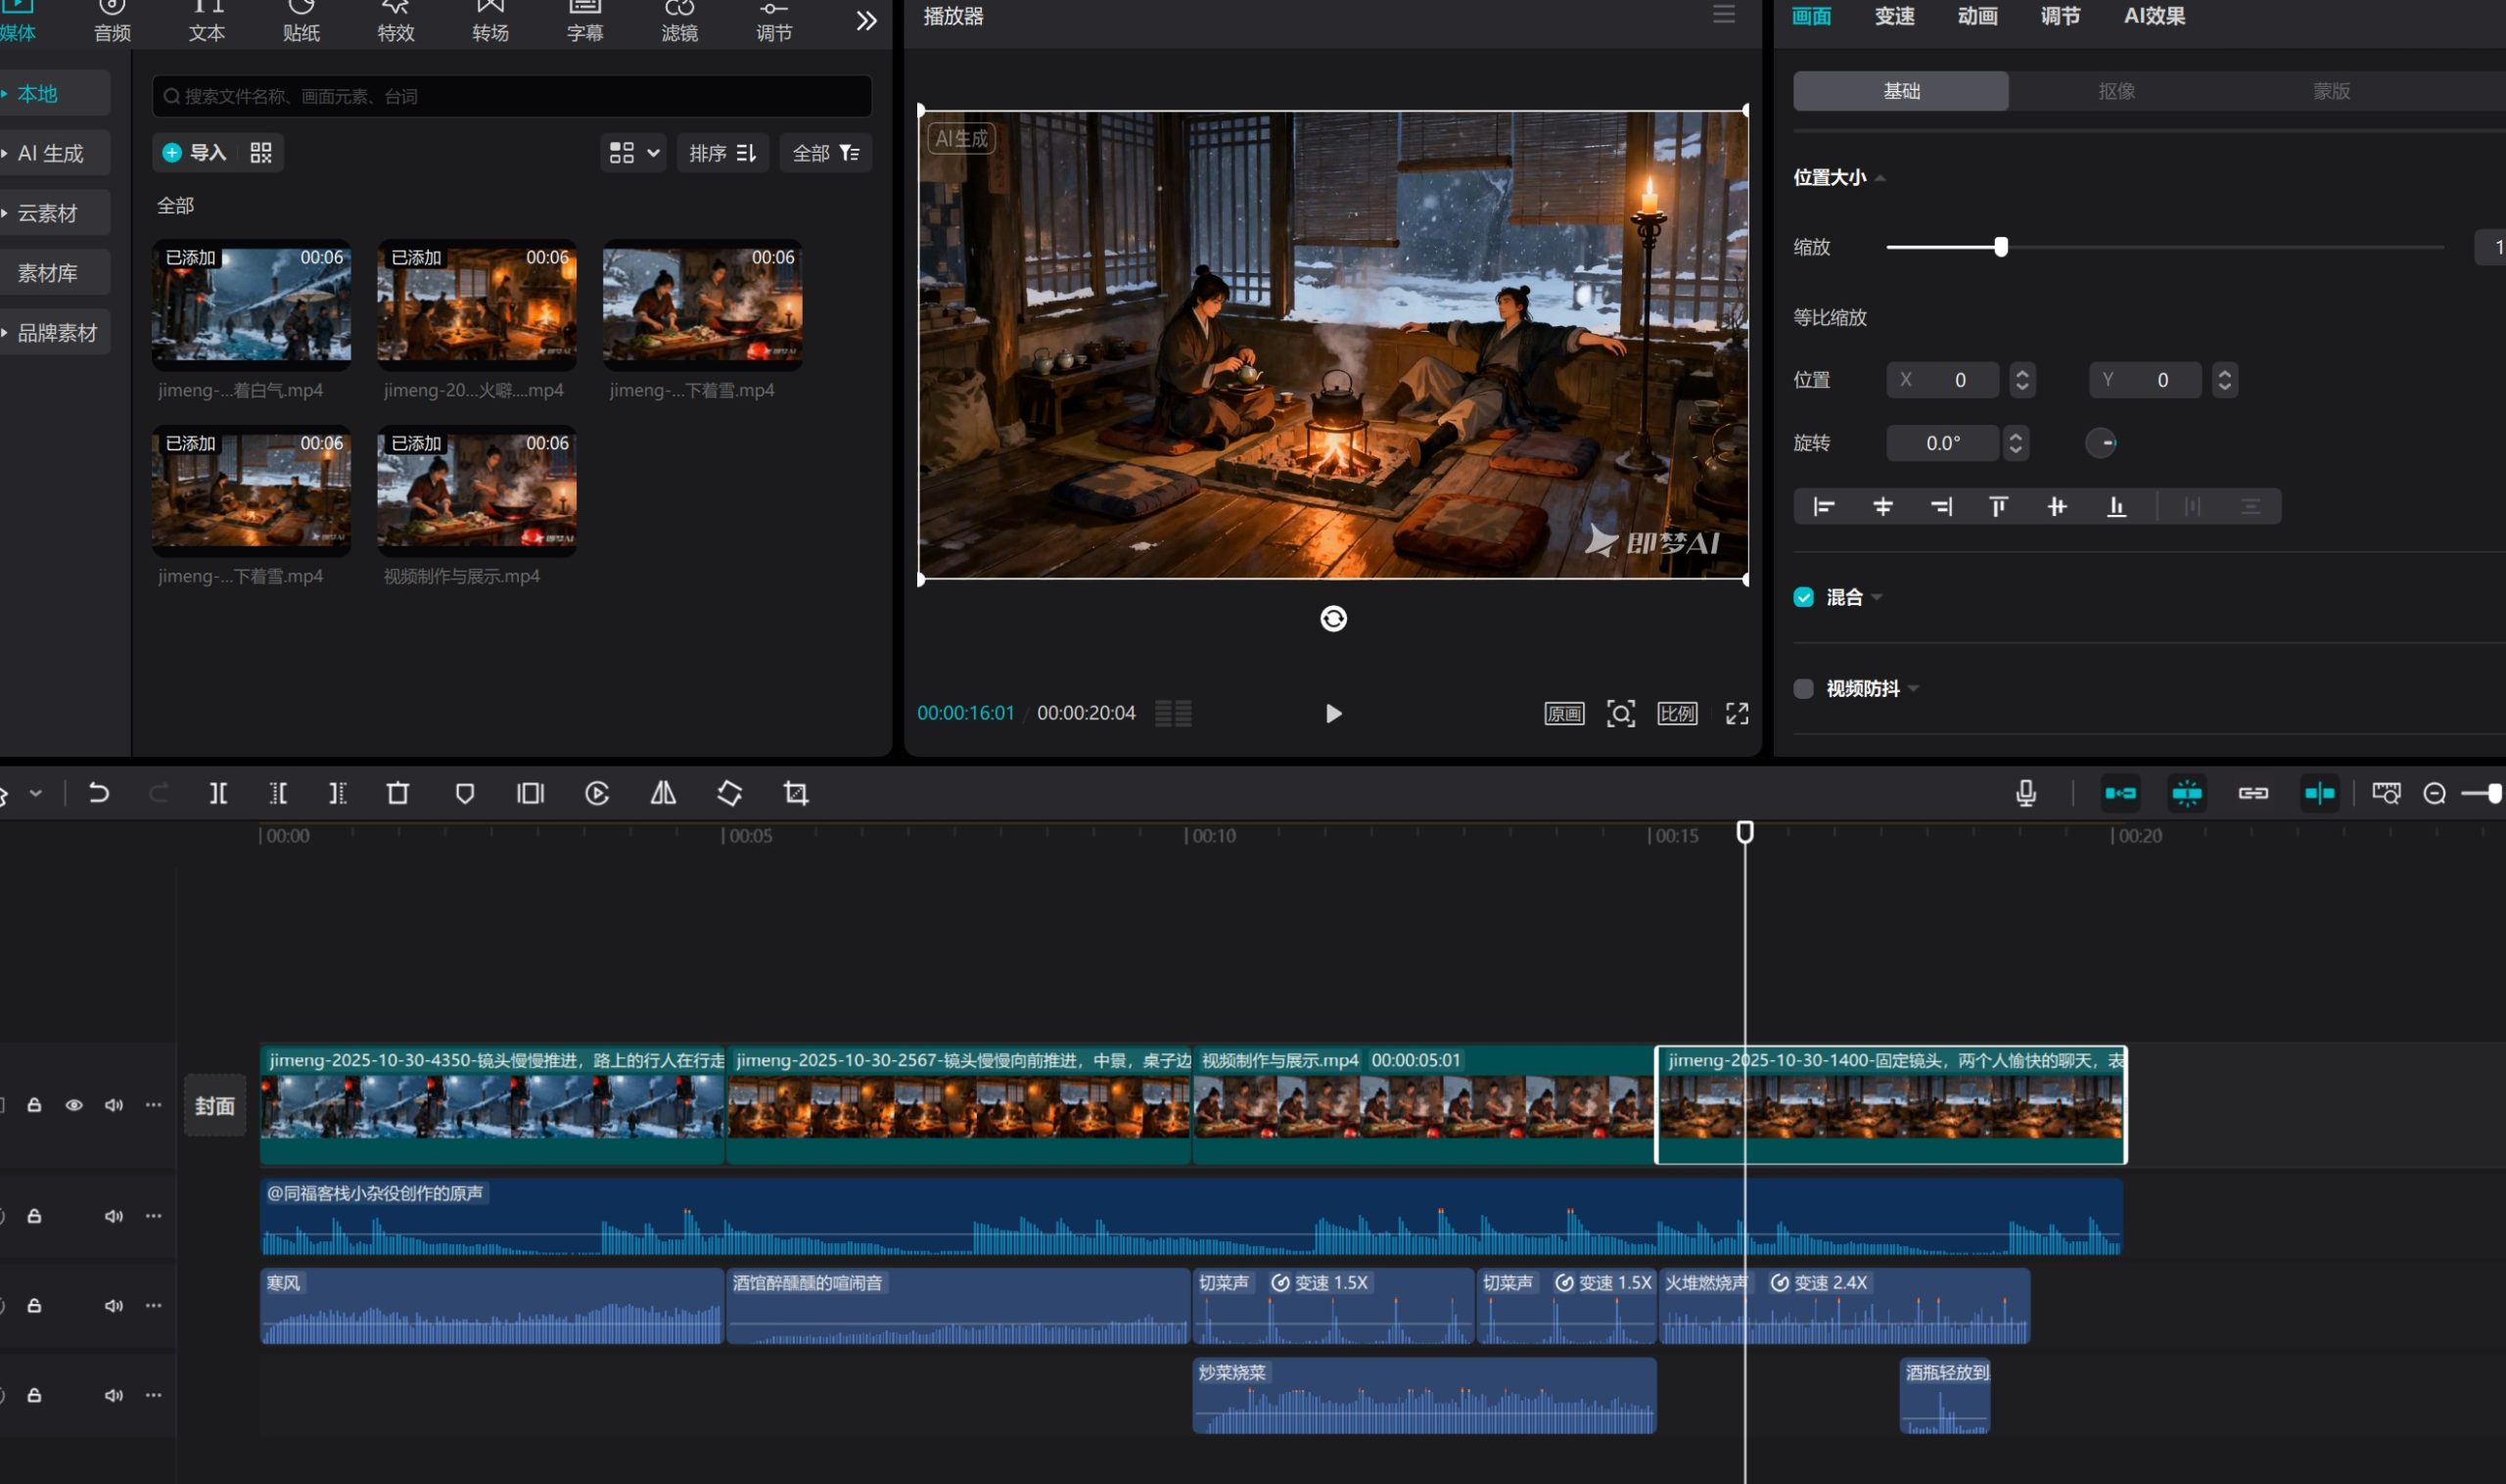
Task: Open the 抠像 sub-tab
Action: click(2116, 91)
